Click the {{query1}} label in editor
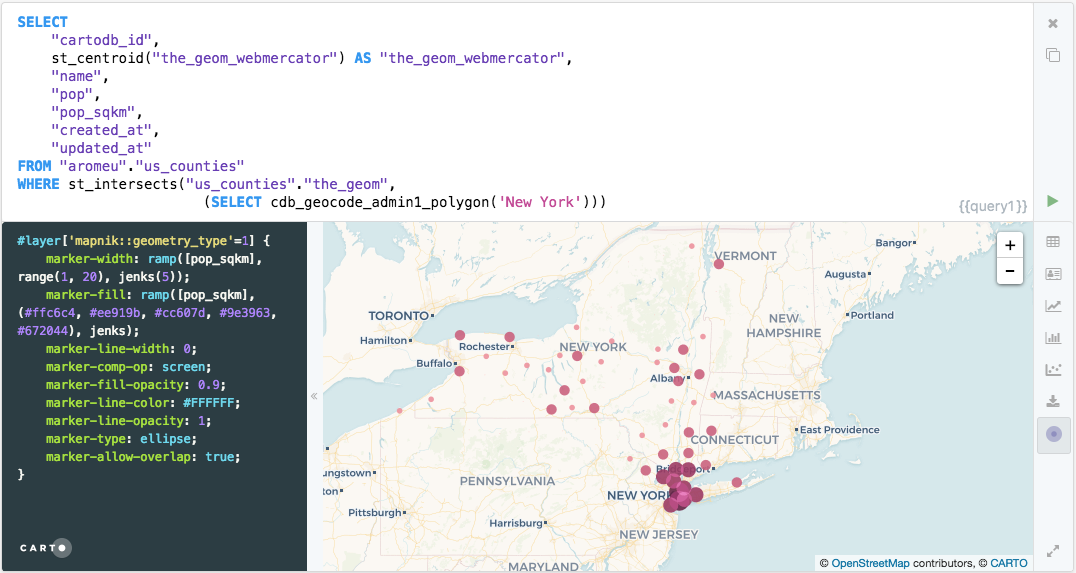Screen dimensions: 1076x573 993,206
